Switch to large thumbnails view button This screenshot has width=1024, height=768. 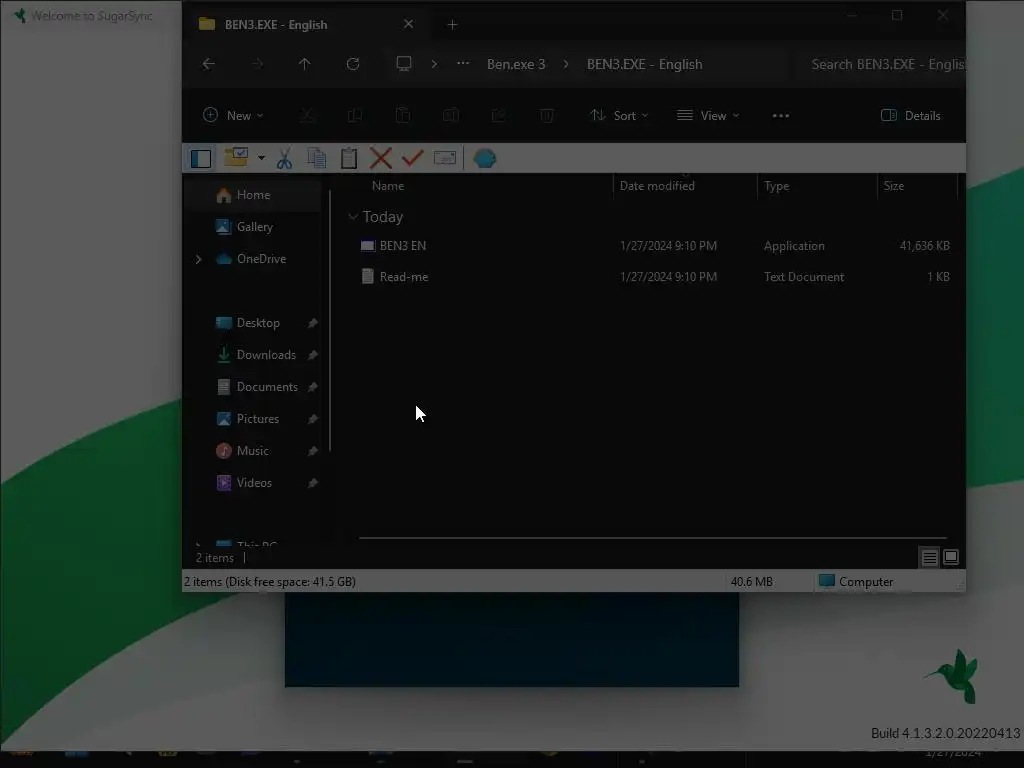pos(951,557)
